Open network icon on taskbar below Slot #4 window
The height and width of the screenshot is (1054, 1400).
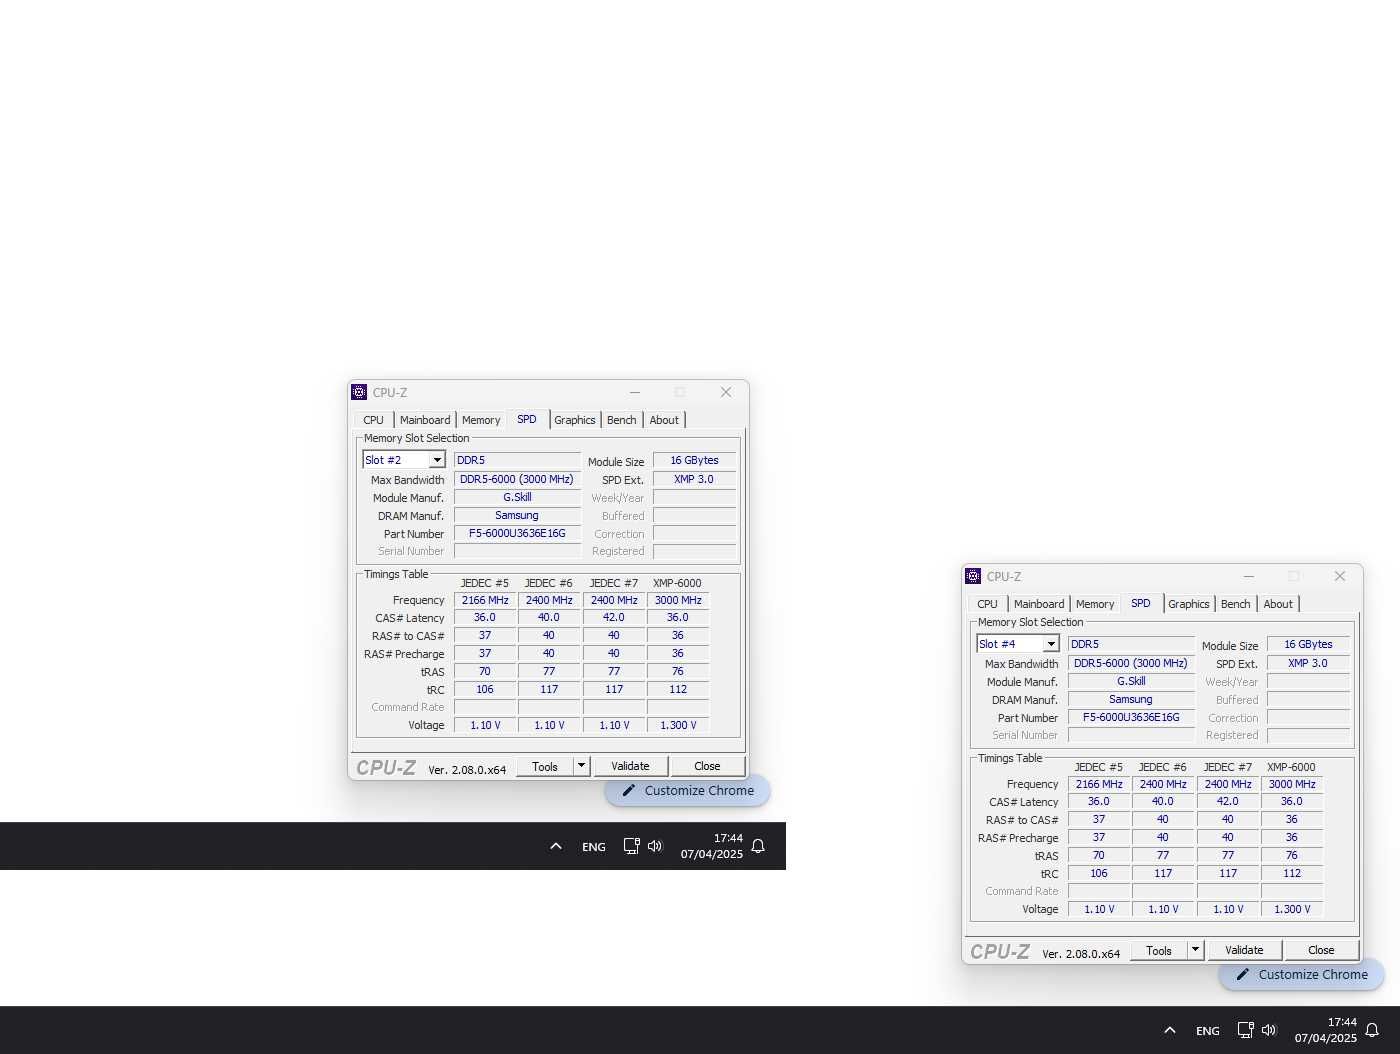click(x=1245, y=1030)
